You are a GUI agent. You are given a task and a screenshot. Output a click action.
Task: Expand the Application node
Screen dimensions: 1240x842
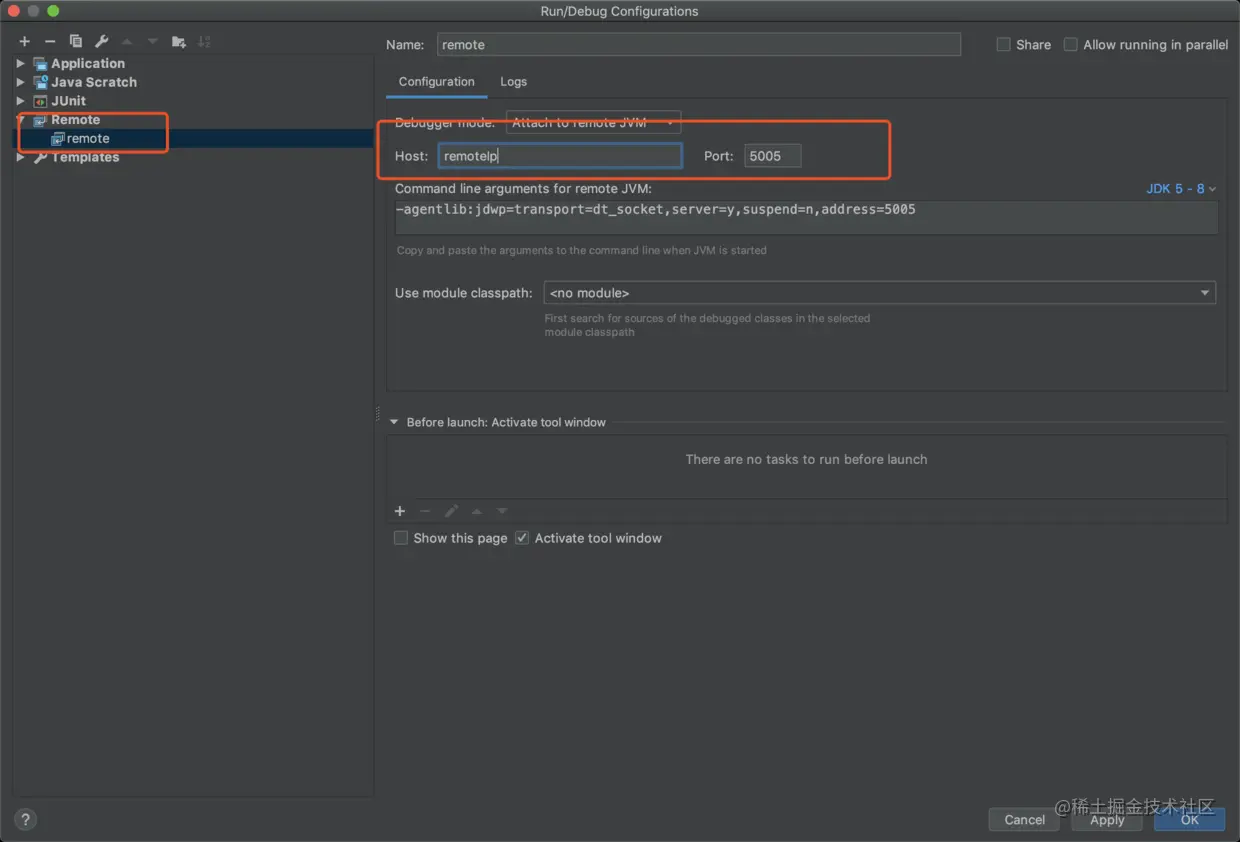coord(21,63)
